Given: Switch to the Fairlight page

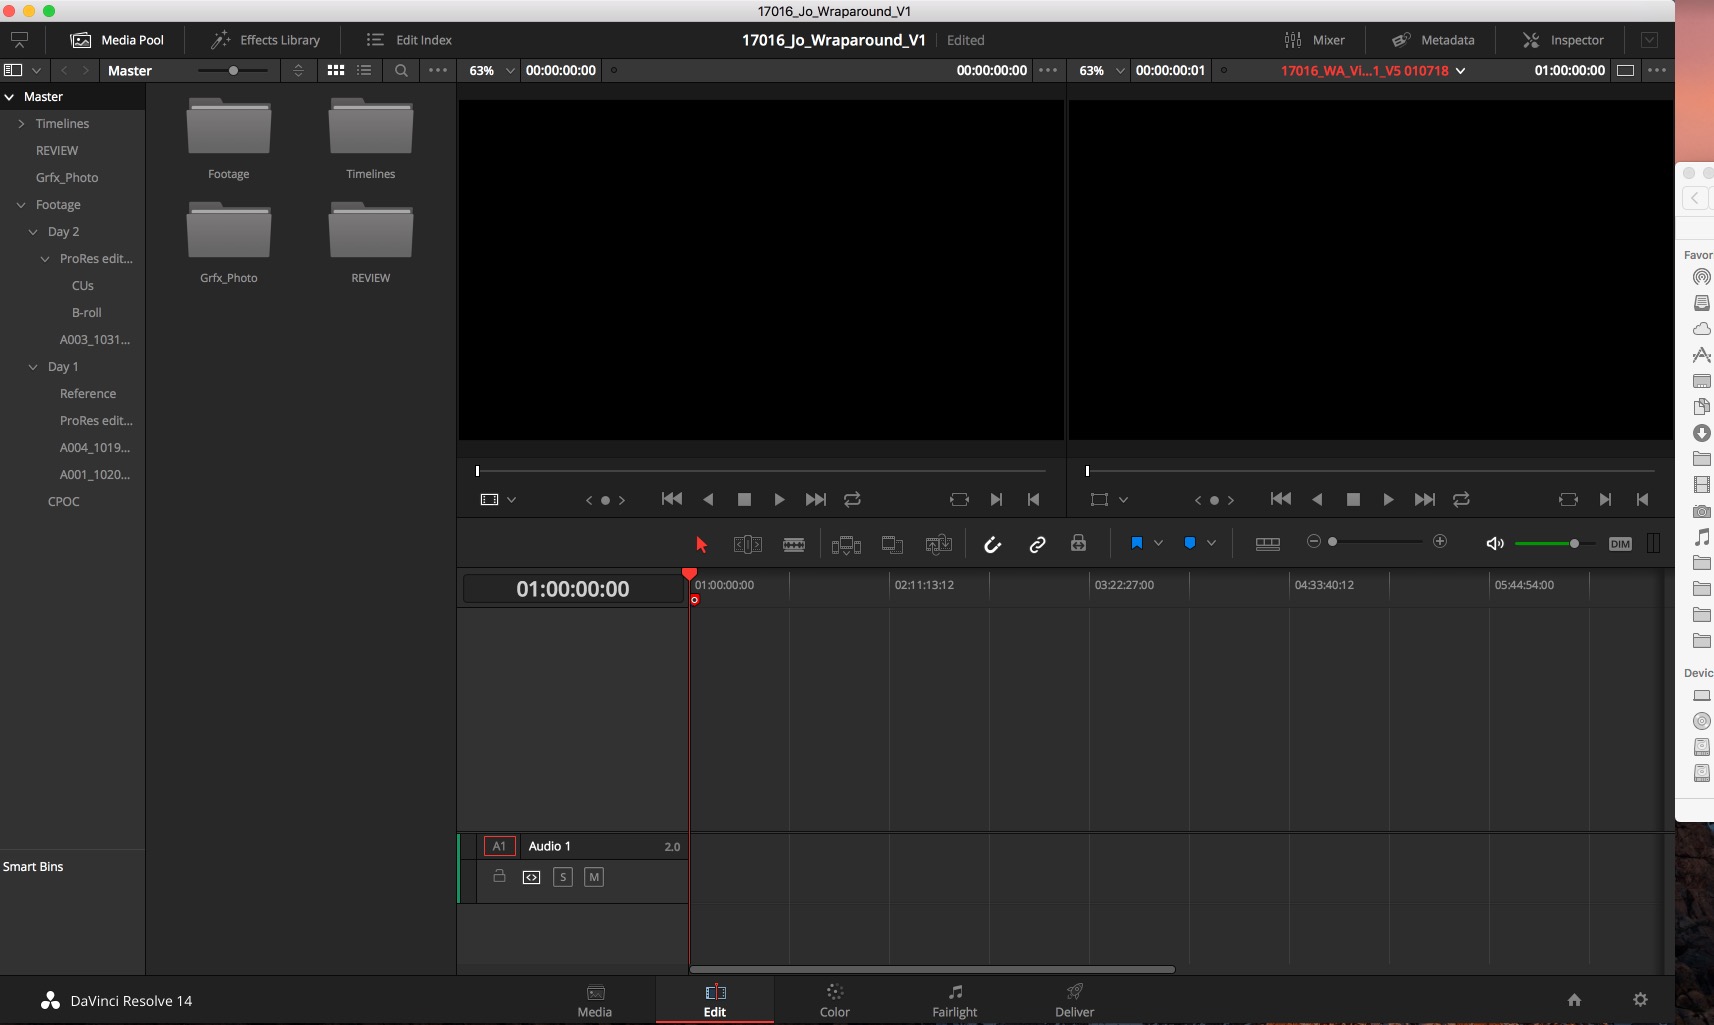Looking at the screenshot, I should pos(955,1000).
